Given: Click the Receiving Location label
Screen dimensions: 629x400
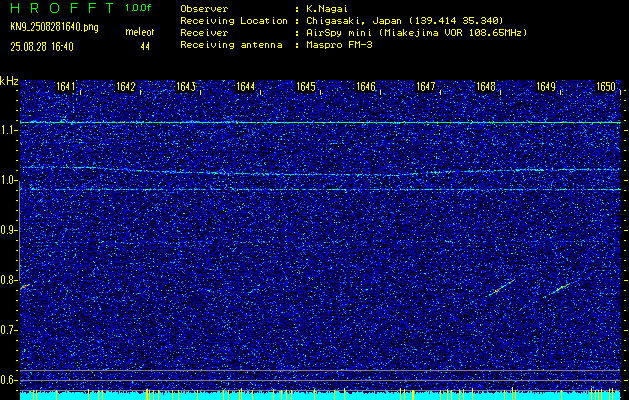Looking at the screenshot, I should click(x=234, y=20).
